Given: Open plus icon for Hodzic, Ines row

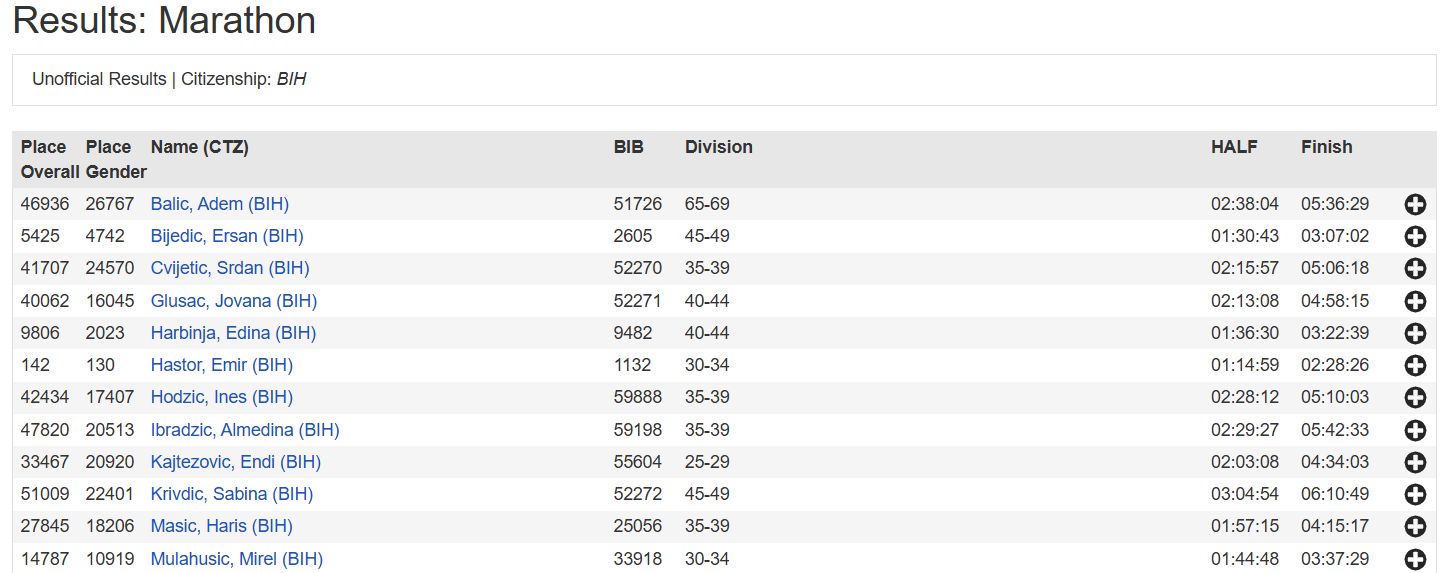Looking at the screenshot, I should coord(1415,398).
